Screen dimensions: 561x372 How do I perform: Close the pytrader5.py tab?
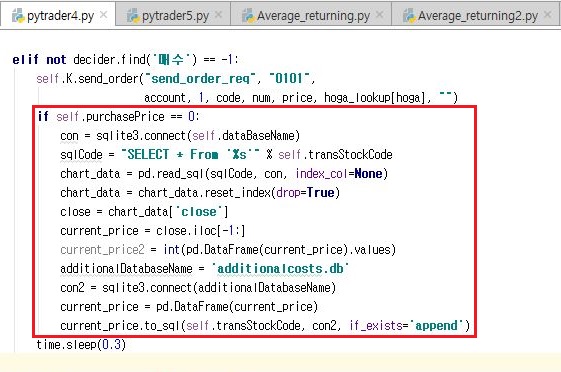[x=218, y=15]
